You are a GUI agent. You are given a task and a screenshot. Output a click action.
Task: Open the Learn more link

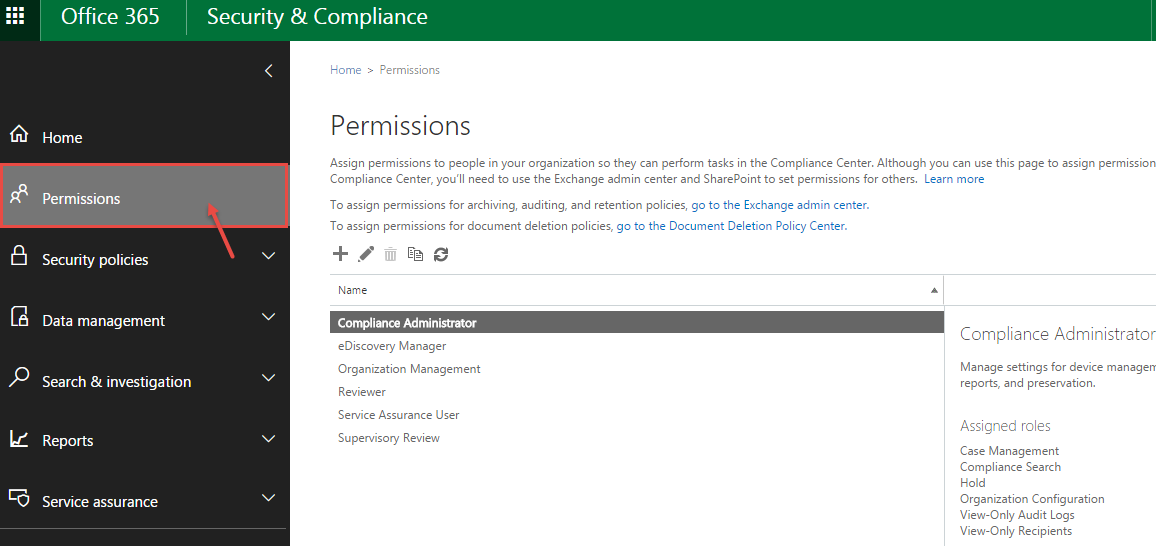pyautogui.click(x=954, y=179)
